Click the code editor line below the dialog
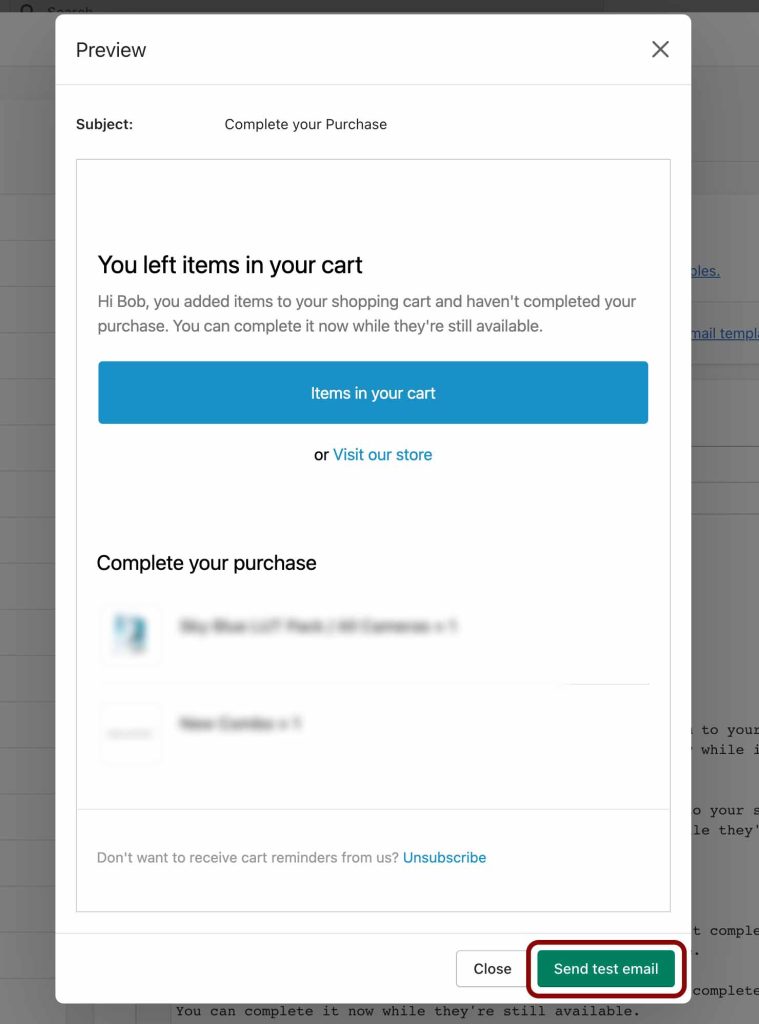The image size is (759, 1024). (x=408, y=1011)
